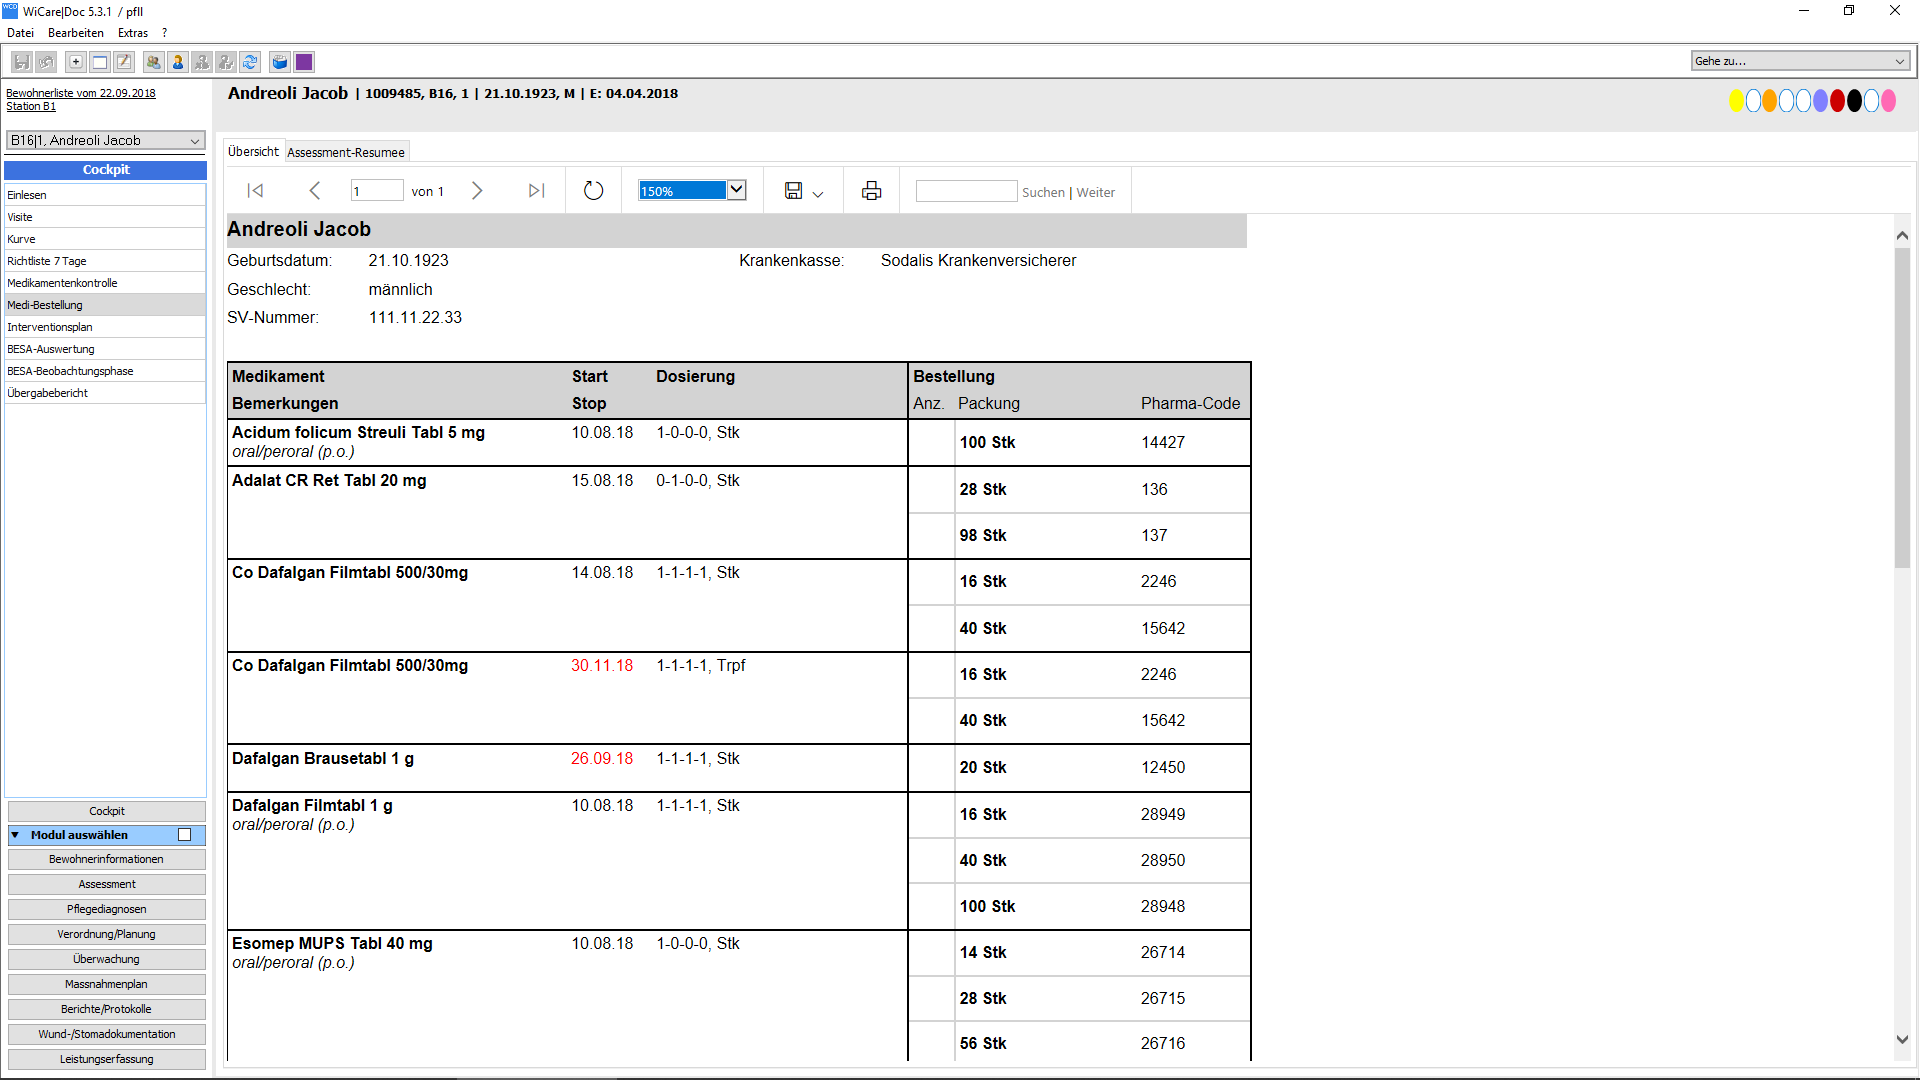Open the question mark help menu

coord(165,33)
